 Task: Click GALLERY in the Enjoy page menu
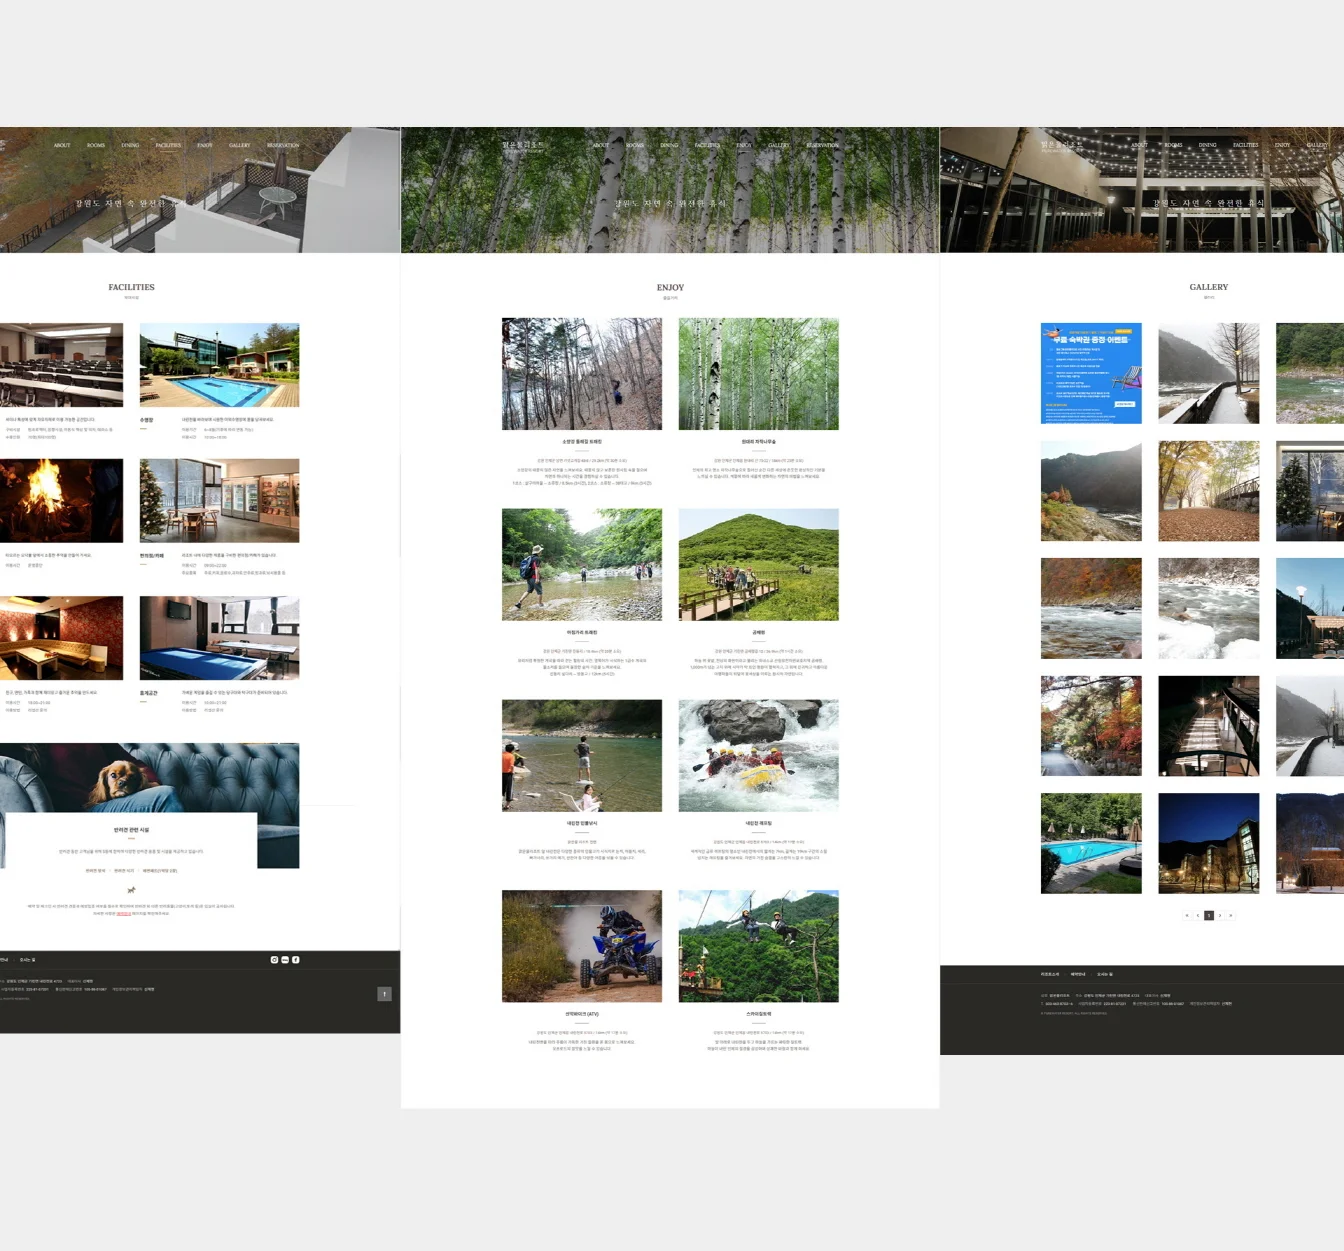[x=779, y=145]
